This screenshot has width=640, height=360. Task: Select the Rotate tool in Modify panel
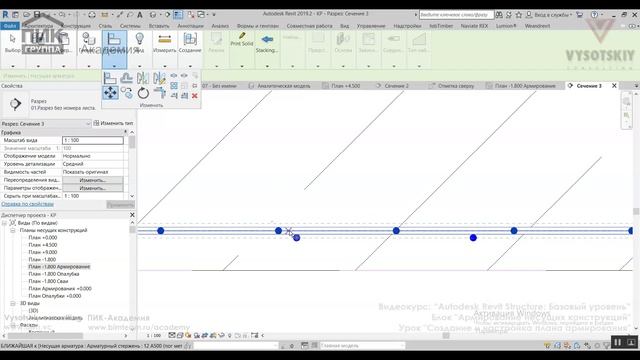pos(143,93)
